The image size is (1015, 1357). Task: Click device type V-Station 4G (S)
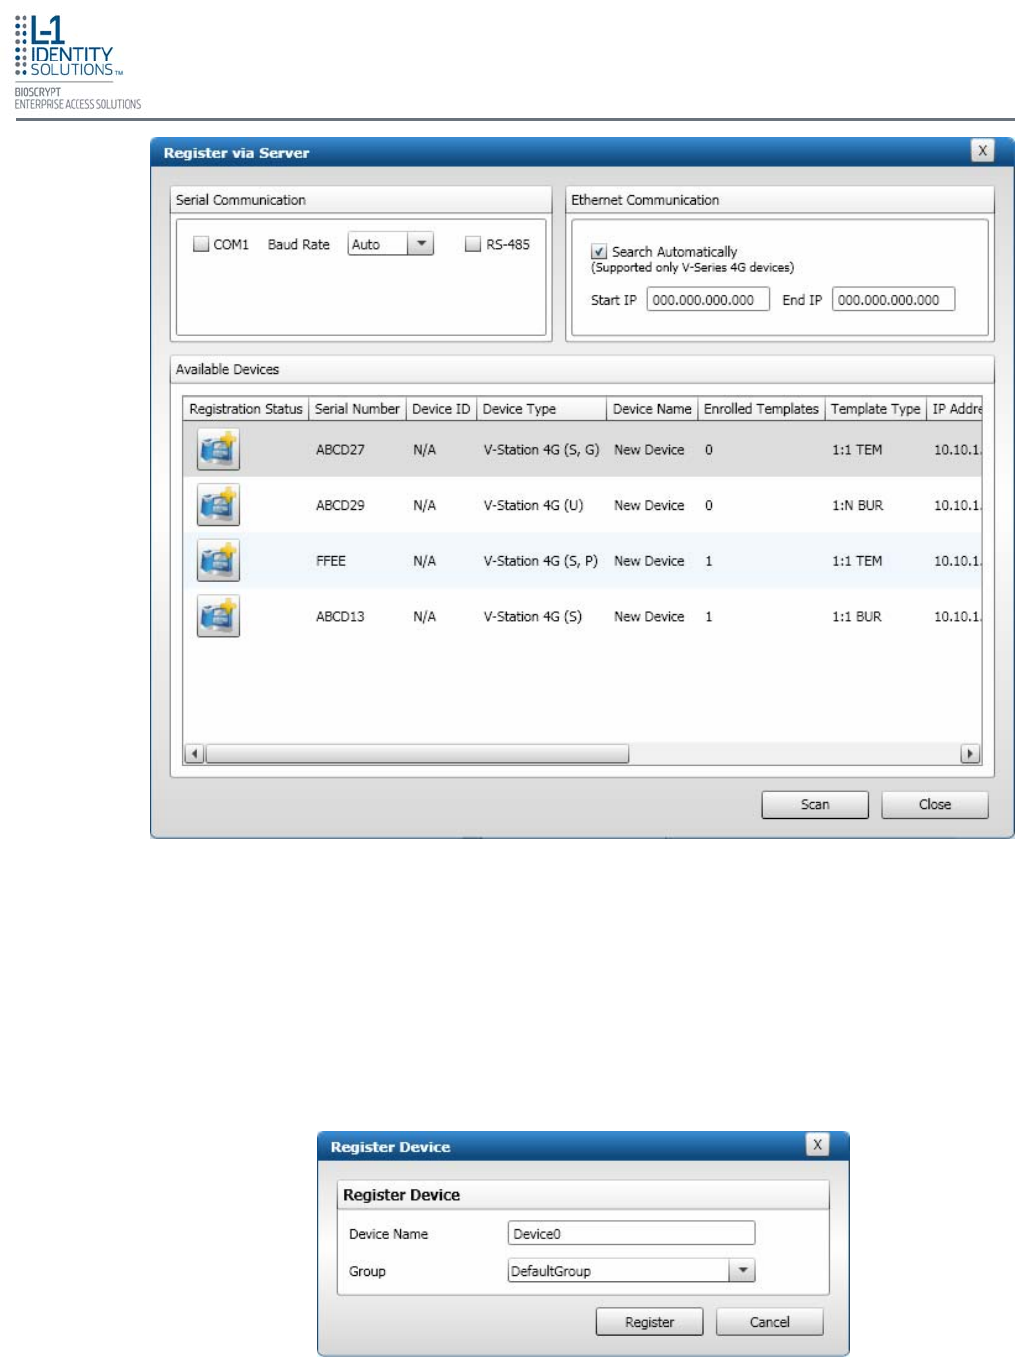coord(532,617)
